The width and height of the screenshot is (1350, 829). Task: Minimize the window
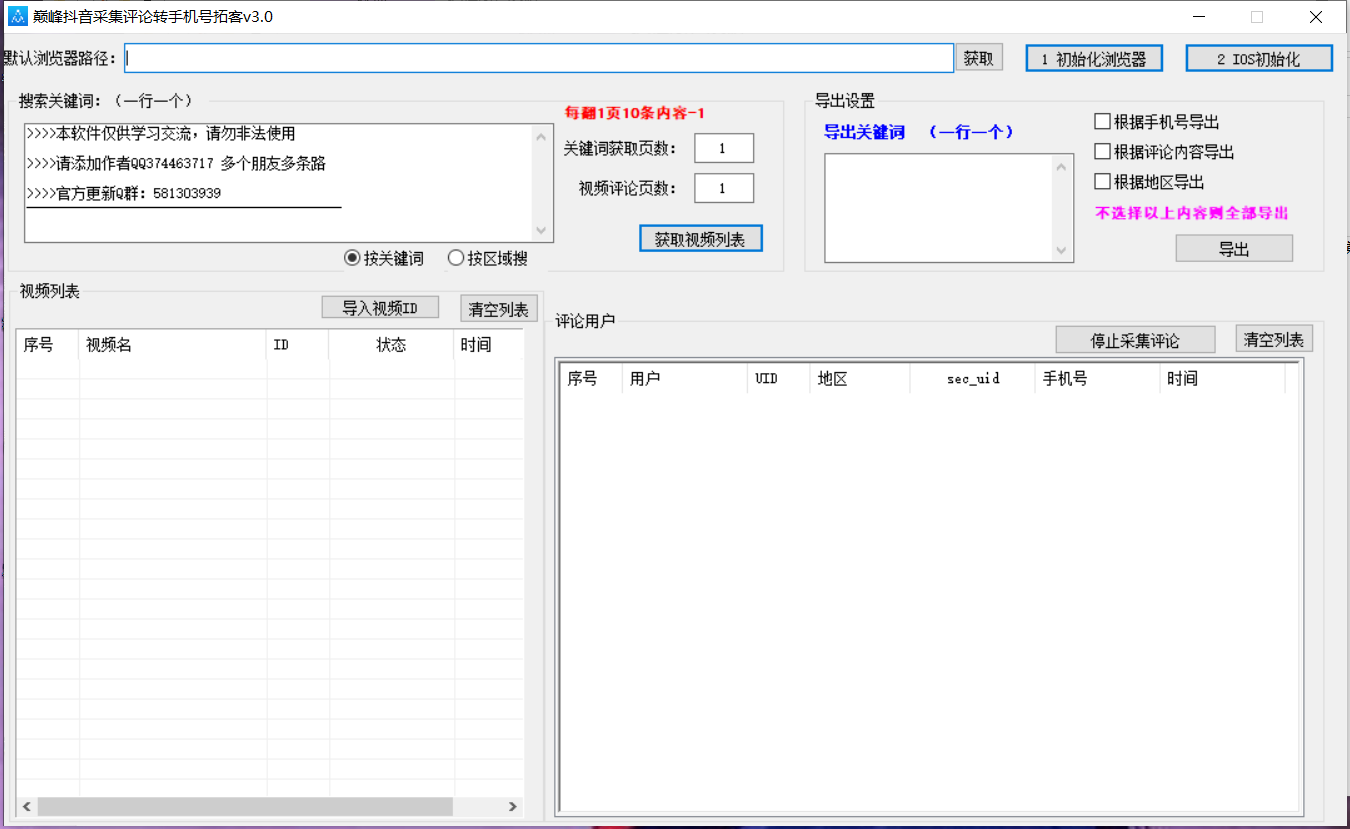pyautogui.click(x=1199, y=16)
